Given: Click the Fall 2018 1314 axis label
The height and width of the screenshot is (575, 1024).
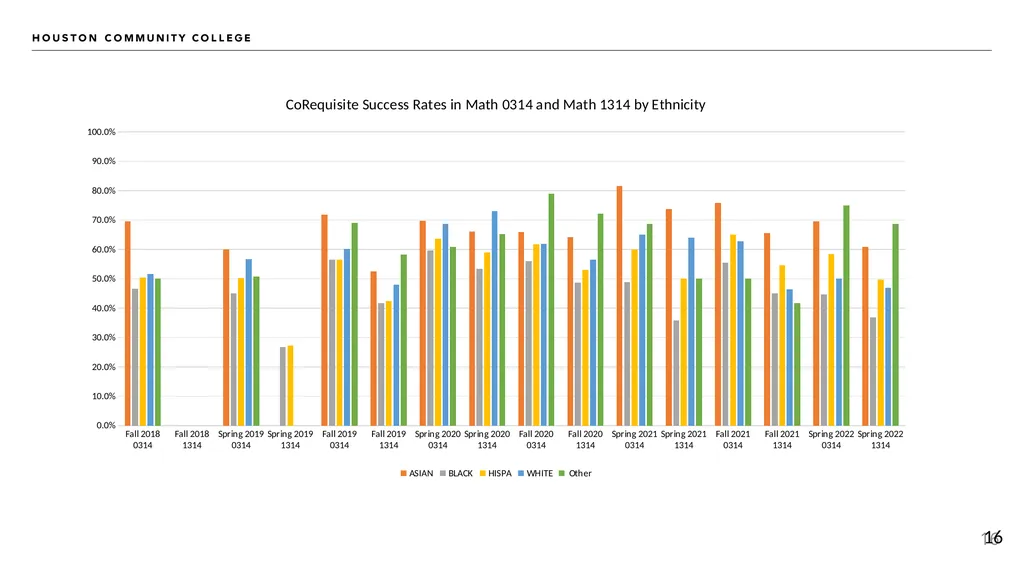Looking at the screenshot, I should (x=192, y=440).
